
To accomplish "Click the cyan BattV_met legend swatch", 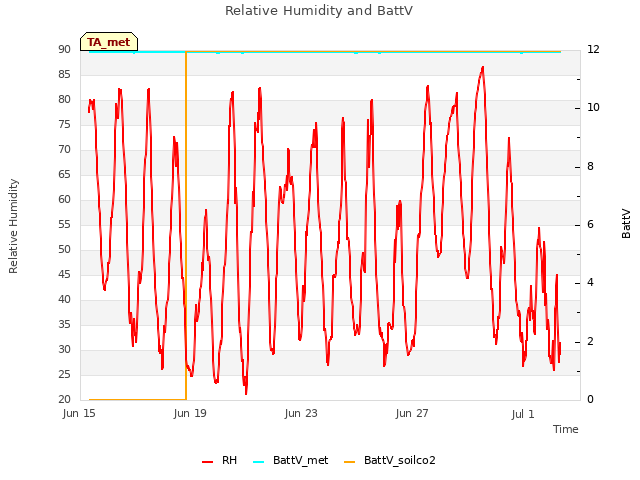I will (258, 462).
